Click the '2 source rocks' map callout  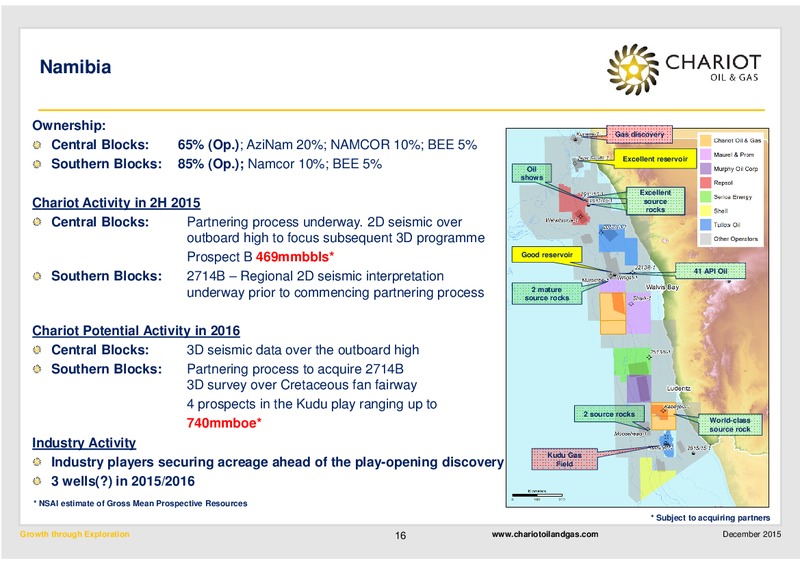point(609,414)
